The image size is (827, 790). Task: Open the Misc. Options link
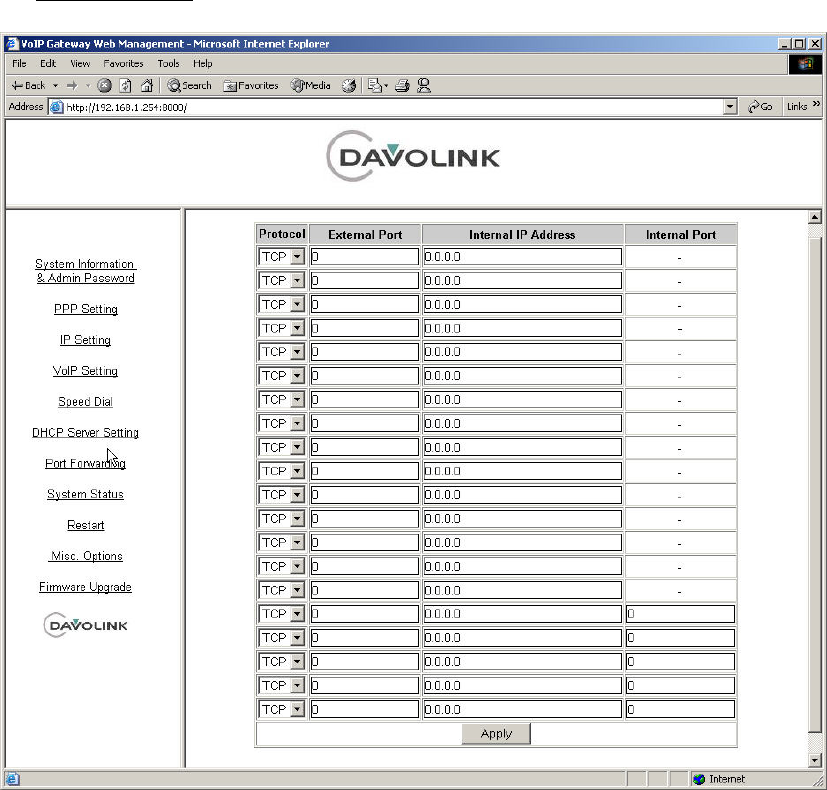pos(86,556)
